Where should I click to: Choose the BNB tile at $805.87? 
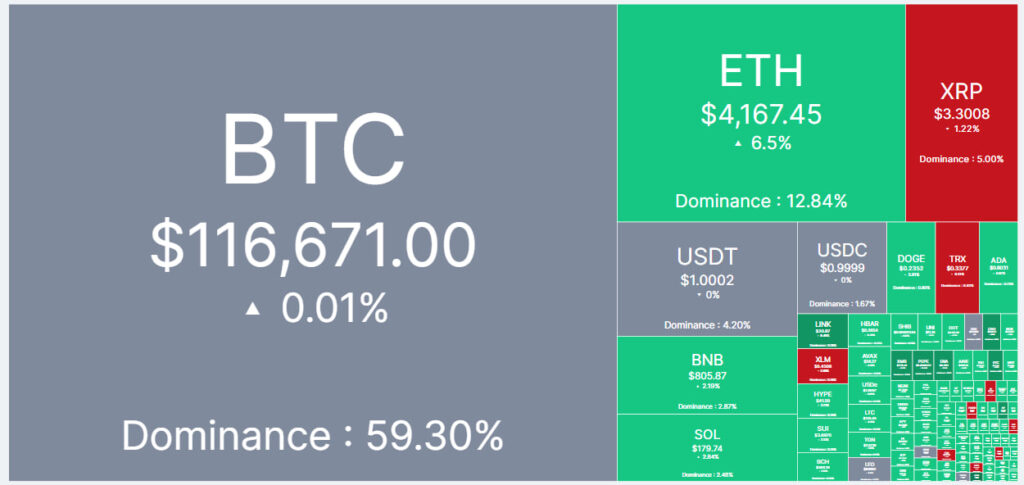(x=707, y=375)
